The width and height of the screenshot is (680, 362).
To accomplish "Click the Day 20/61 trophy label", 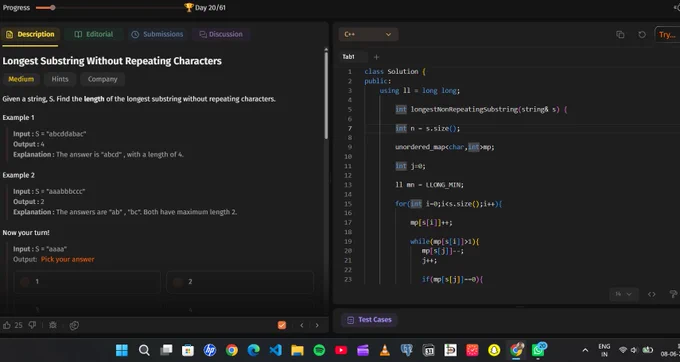I will point(205,8).
